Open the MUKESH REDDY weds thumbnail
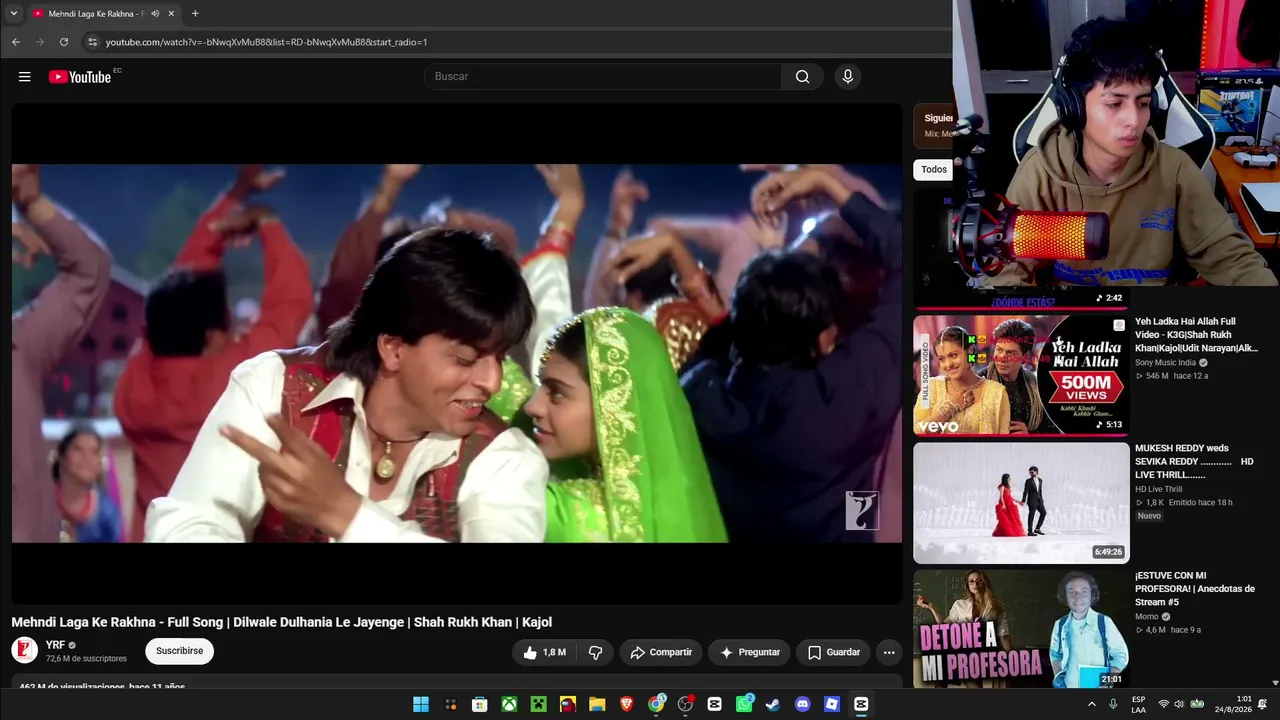The height and width of the screenshot is (720, 1280). pos(1021,503)
